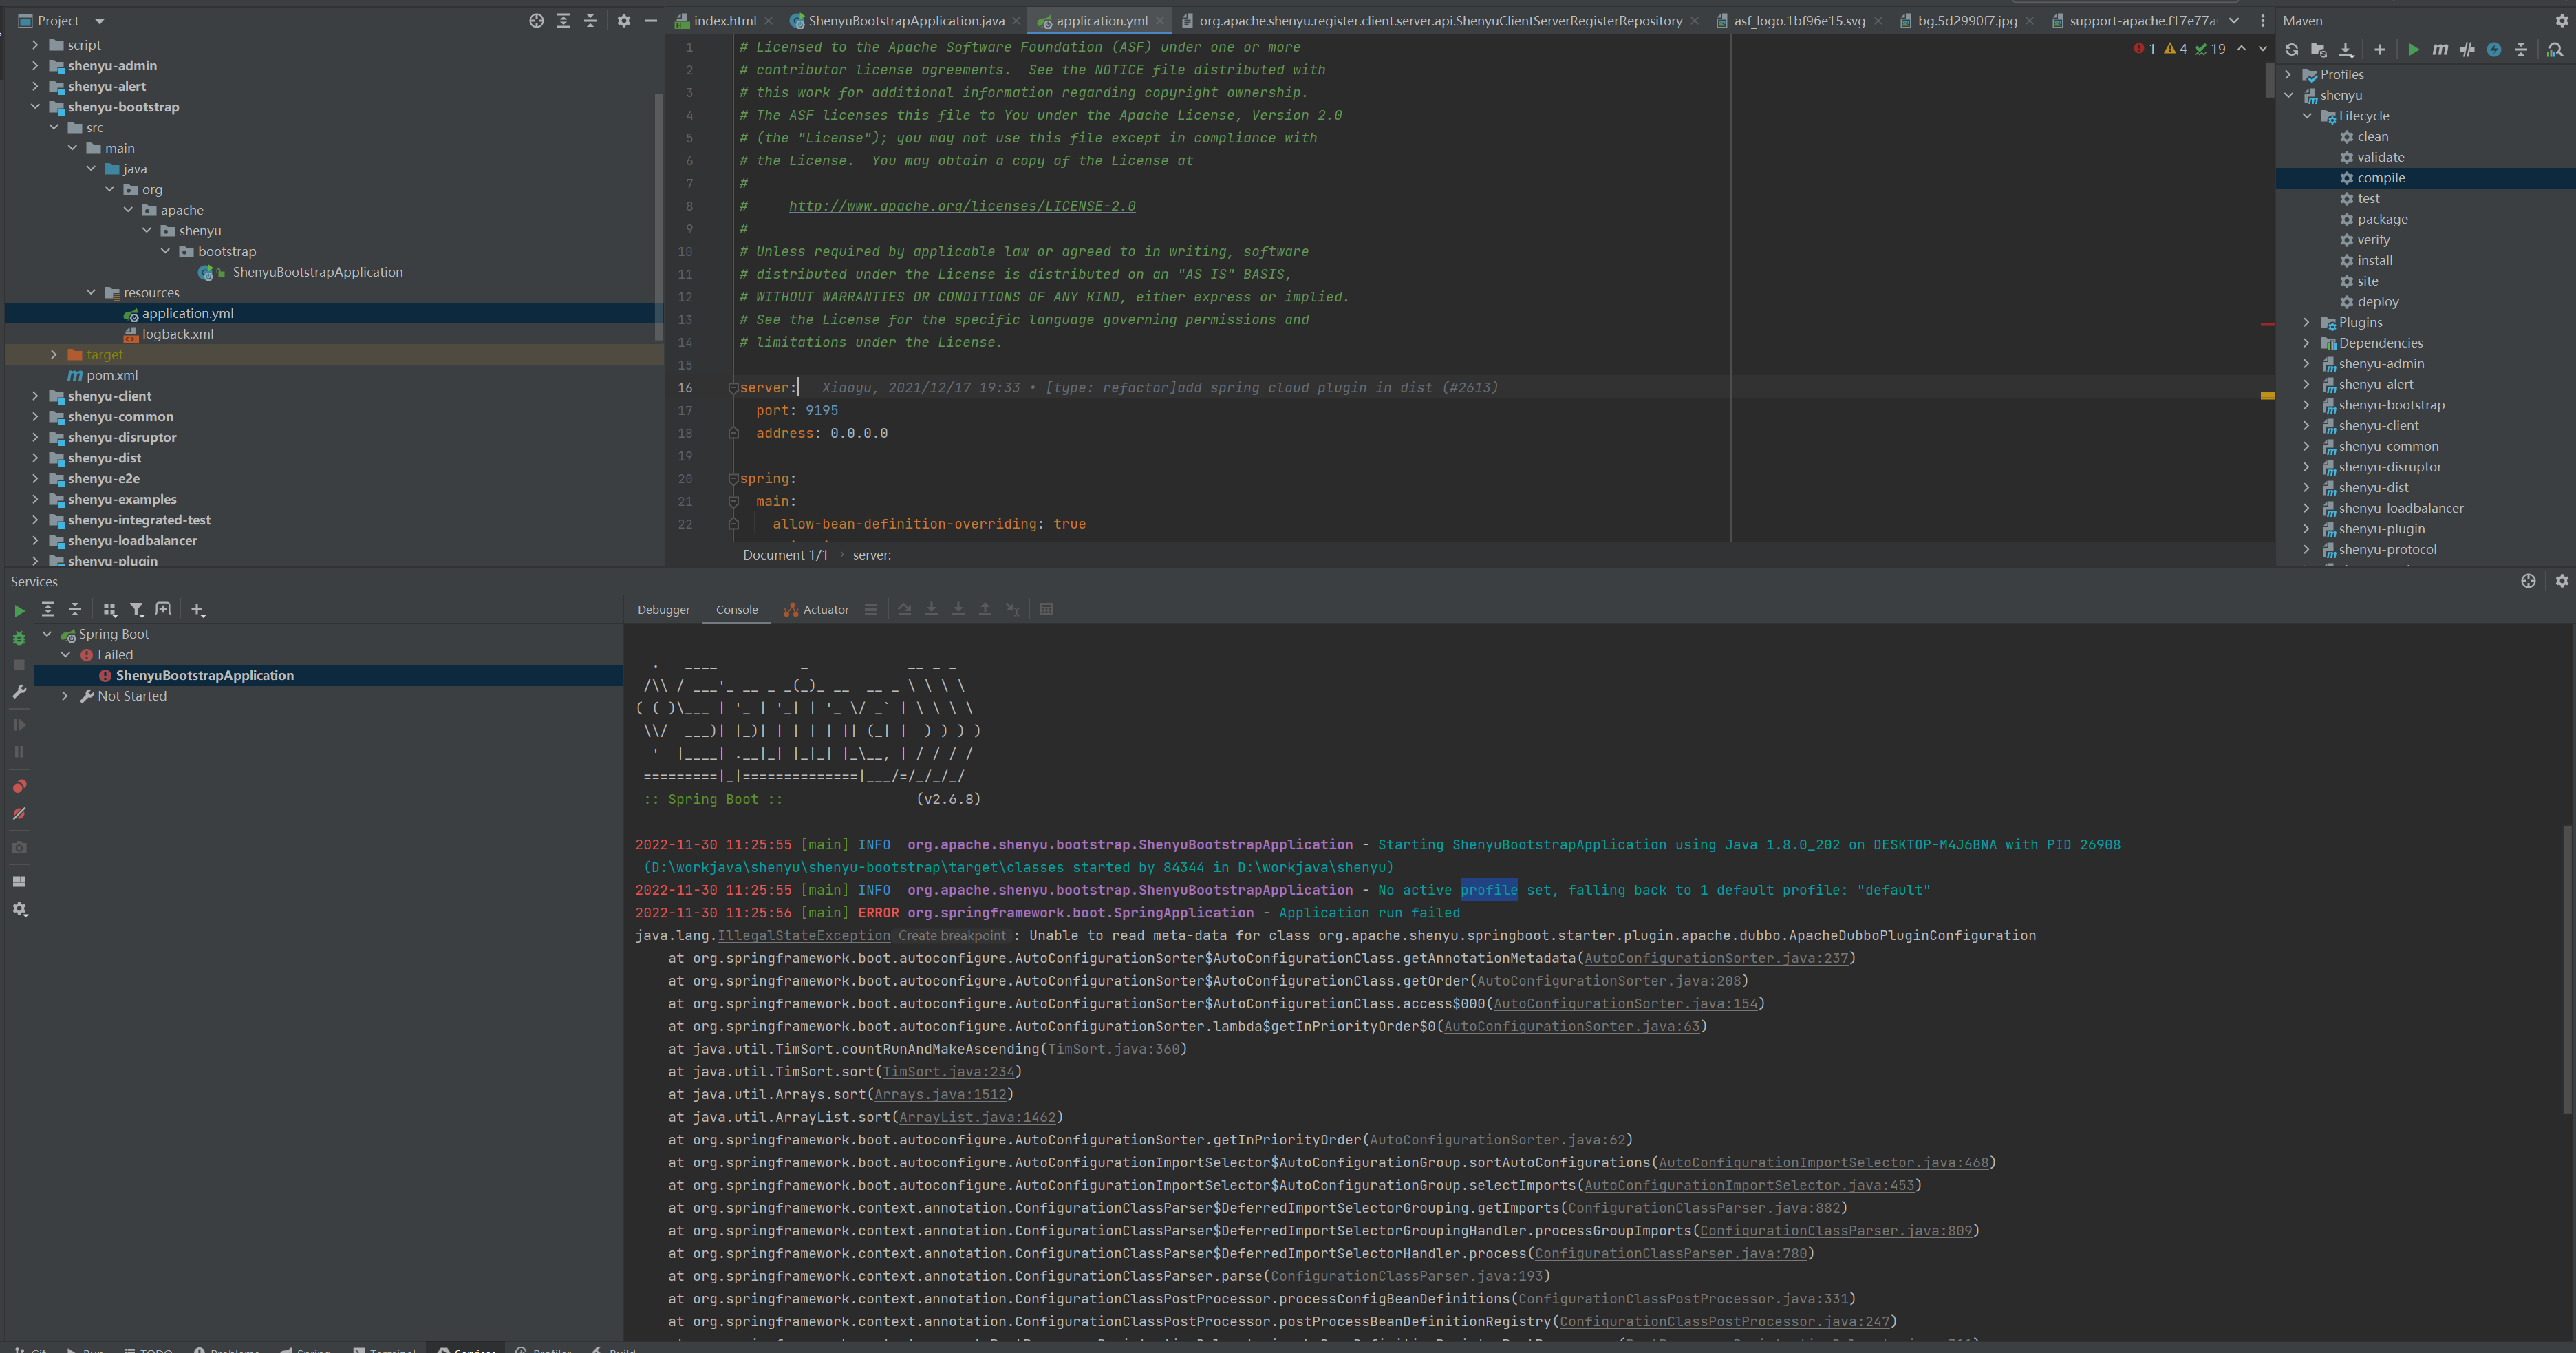Open Services filter funnel icon
This screenshot has height=1353, width=2576.
click(137, 609)
